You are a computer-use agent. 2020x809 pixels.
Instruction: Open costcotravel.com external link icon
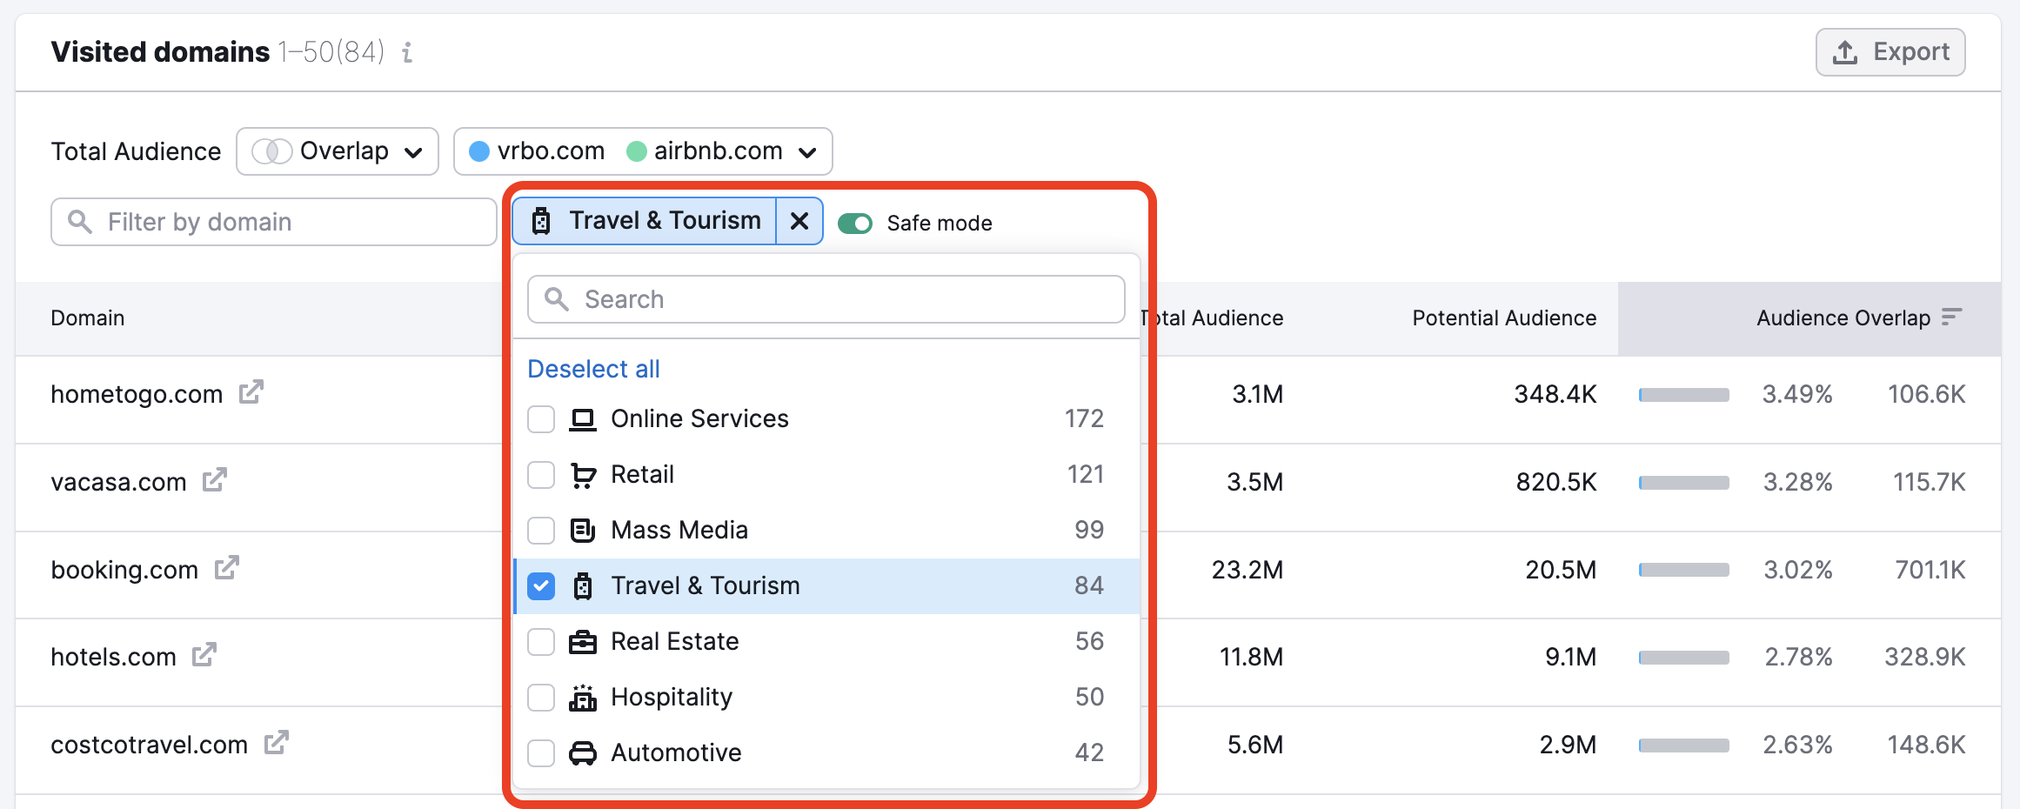pos(277,743)
